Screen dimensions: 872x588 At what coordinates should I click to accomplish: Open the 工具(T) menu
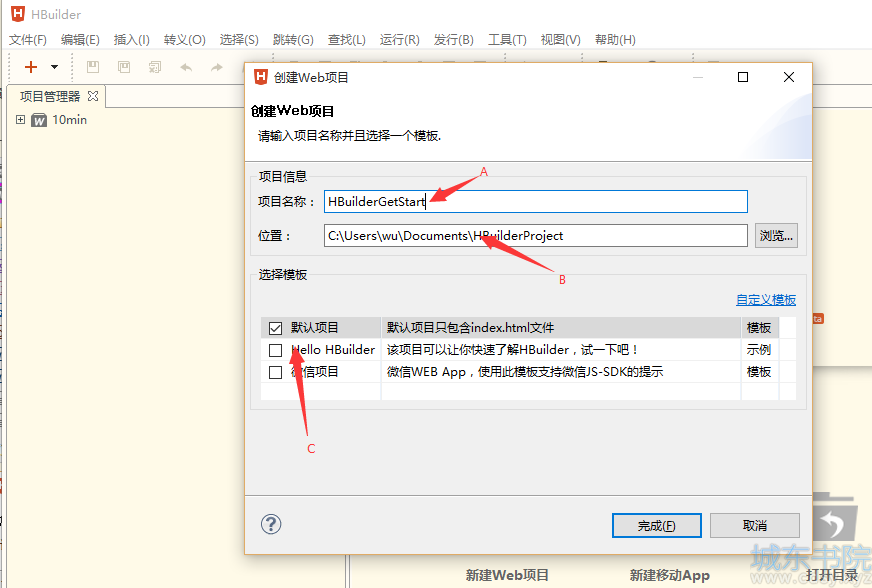(x=507, y=39)
